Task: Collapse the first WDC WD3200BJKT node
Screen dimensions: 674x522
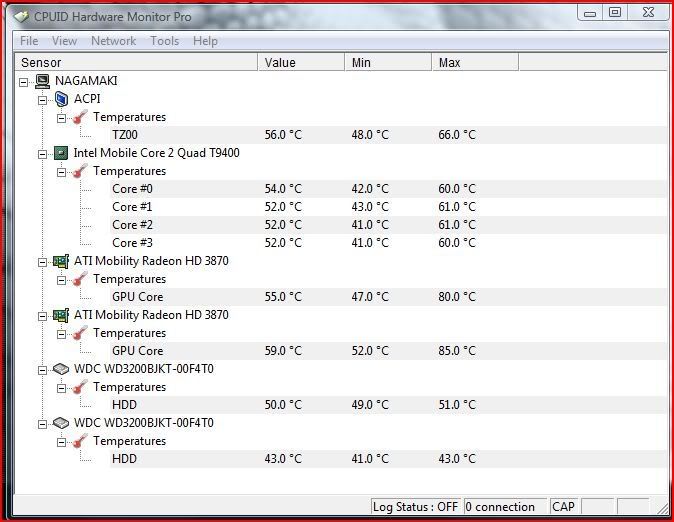Action: [43, 370]
